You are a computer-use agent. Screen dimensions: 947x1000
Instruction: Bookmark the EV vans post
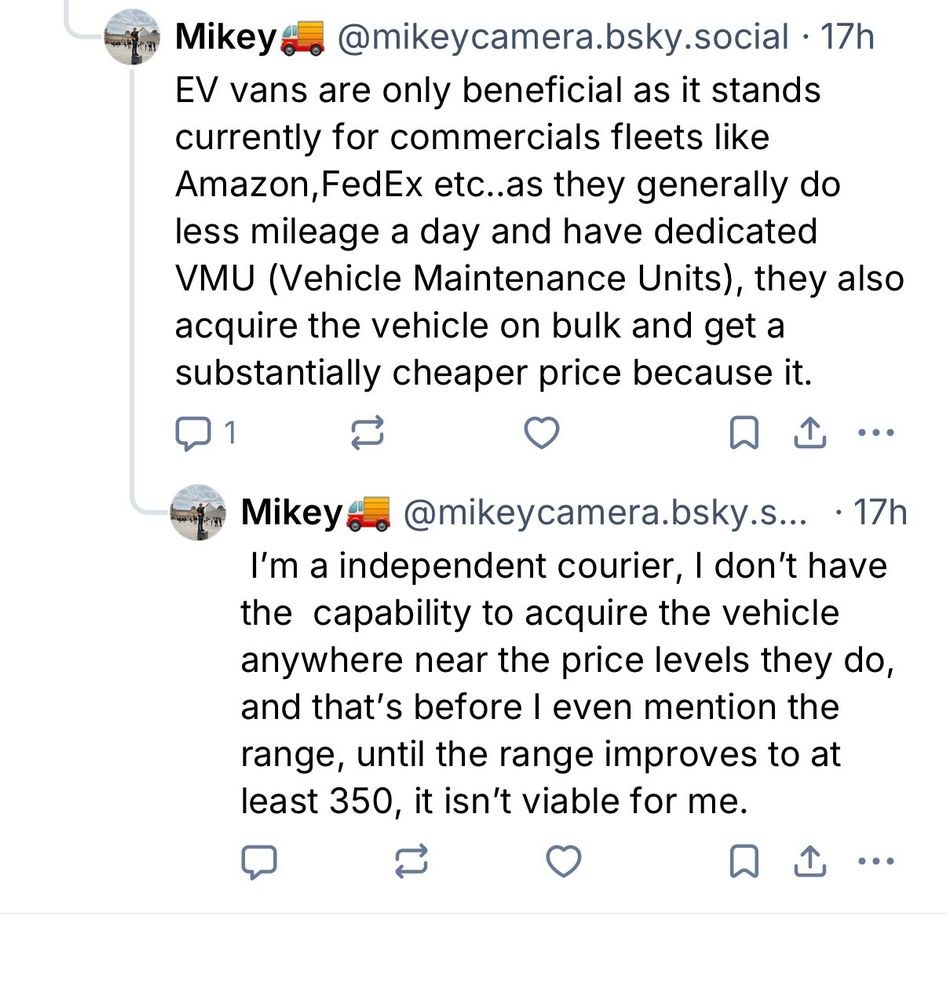(x=742, y=433)
